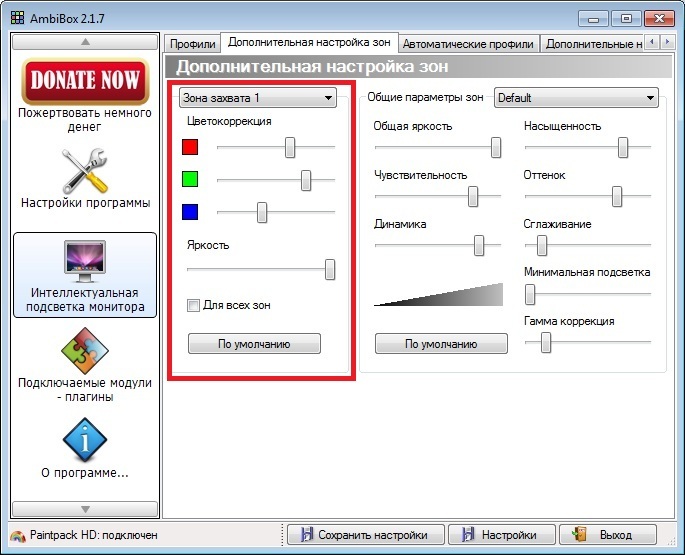Open the Default zone parameters dropdown
685x555 pixels.
click(x=576, y=98)
